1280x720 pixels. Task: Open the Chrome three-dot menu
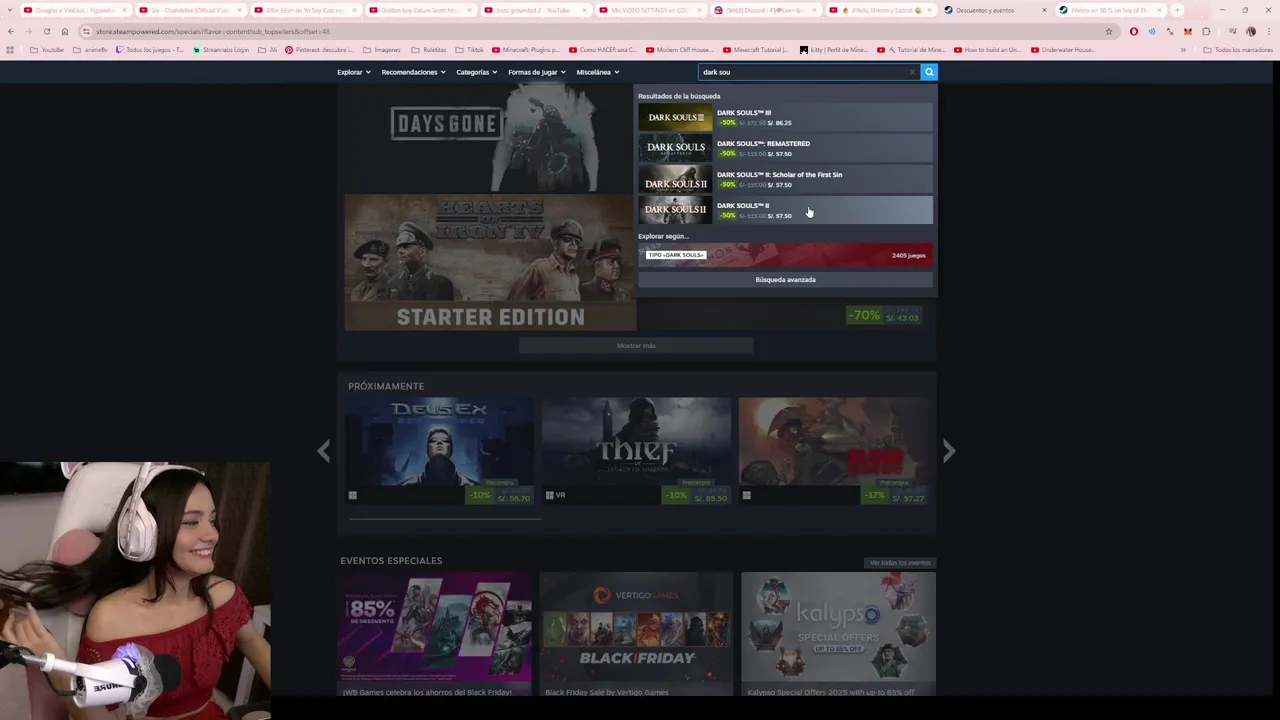point(1268,31)
